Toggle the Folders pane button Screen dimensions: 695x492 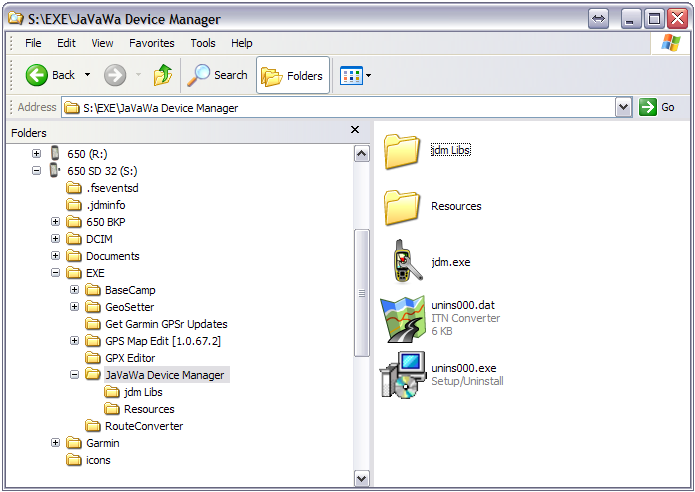click(x=293, y=75)
